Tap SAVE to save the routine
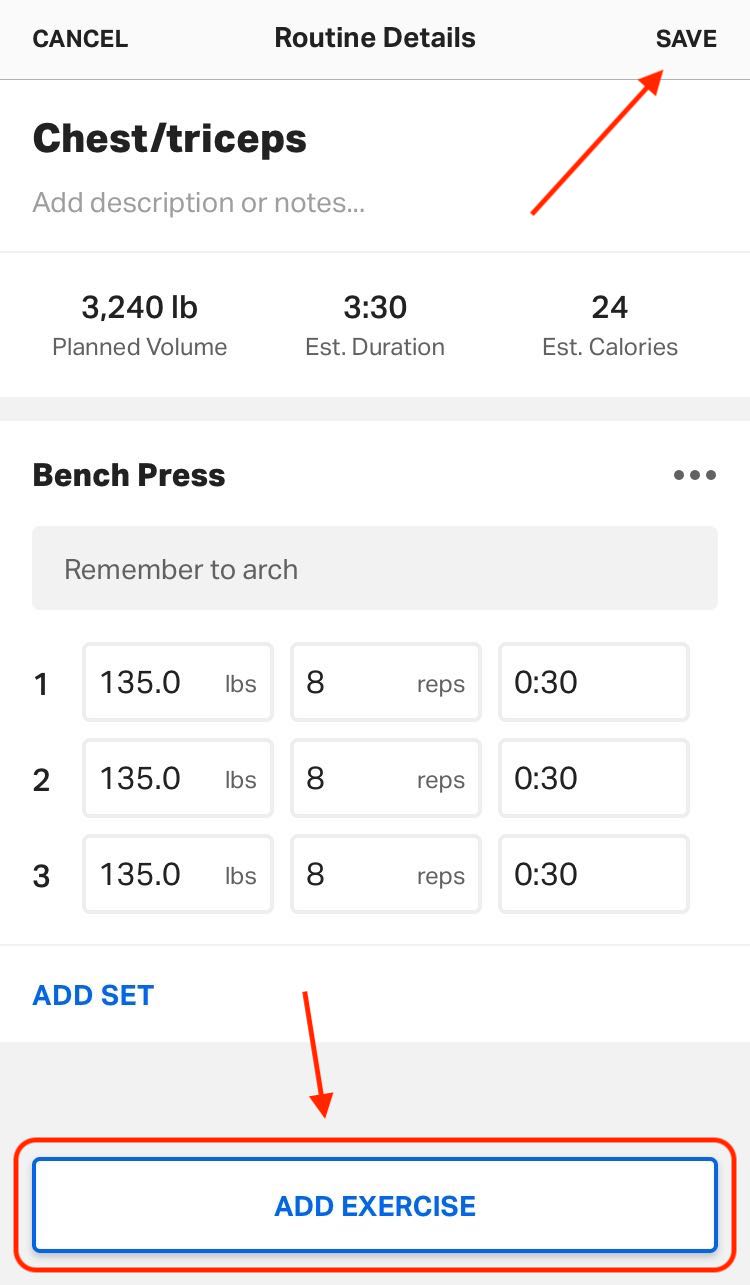Screen dimensions: 750x1285 (x=686, y=38)
